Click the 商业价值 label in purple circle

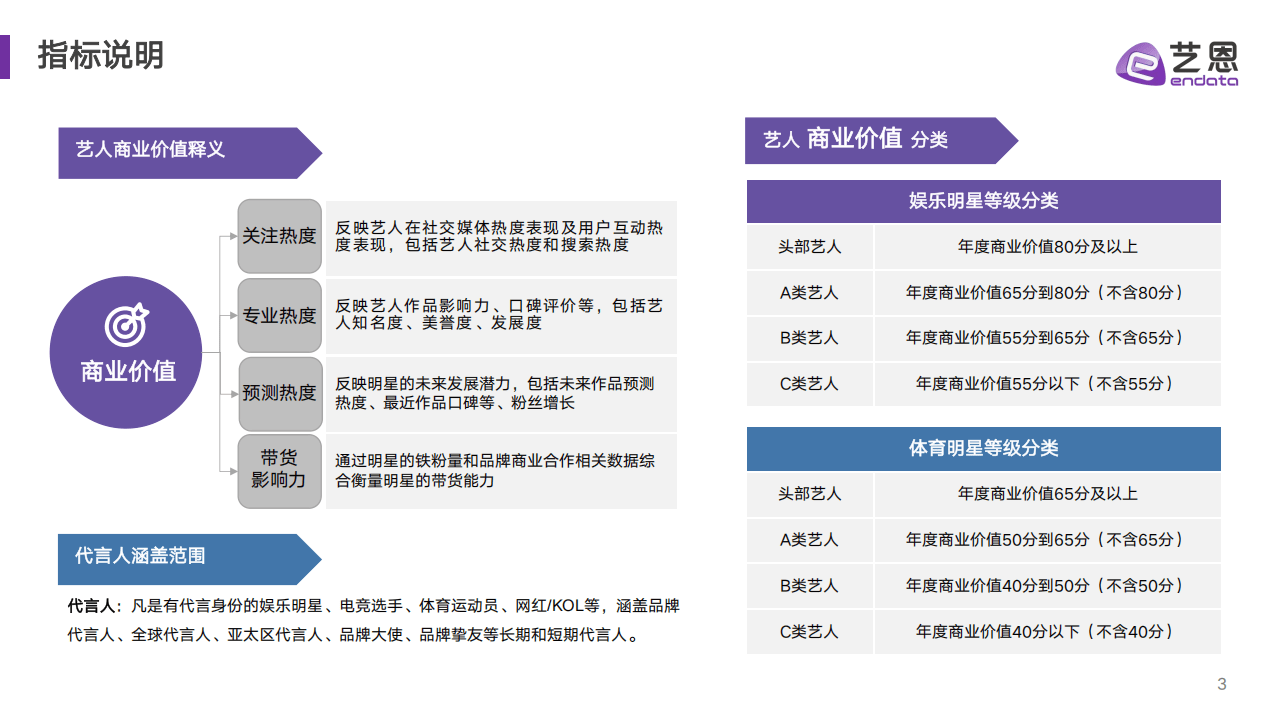(x=128, y=371)
